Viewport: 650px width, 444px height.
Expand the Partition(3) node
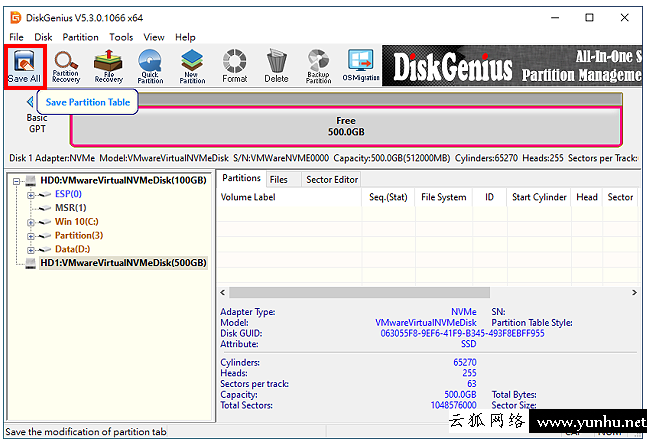coord(31,236)
